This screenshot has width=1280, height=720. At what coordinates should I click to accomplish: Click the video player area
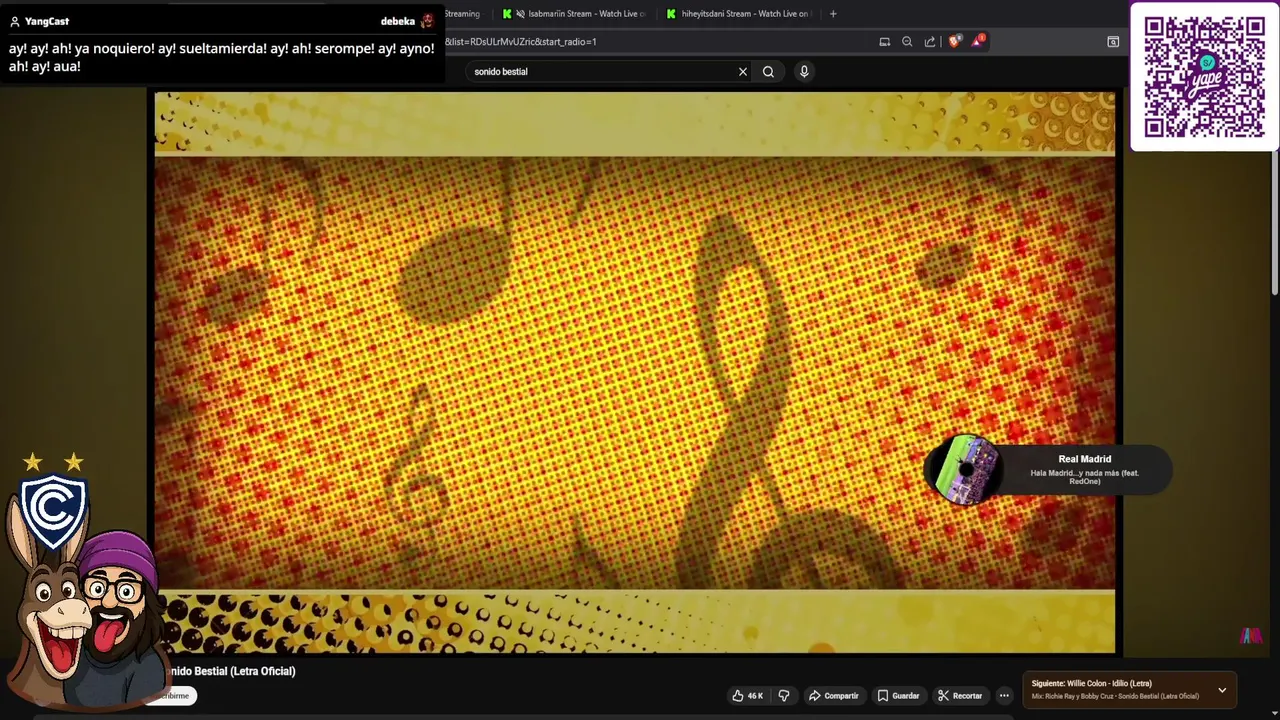tap(634, 372)
